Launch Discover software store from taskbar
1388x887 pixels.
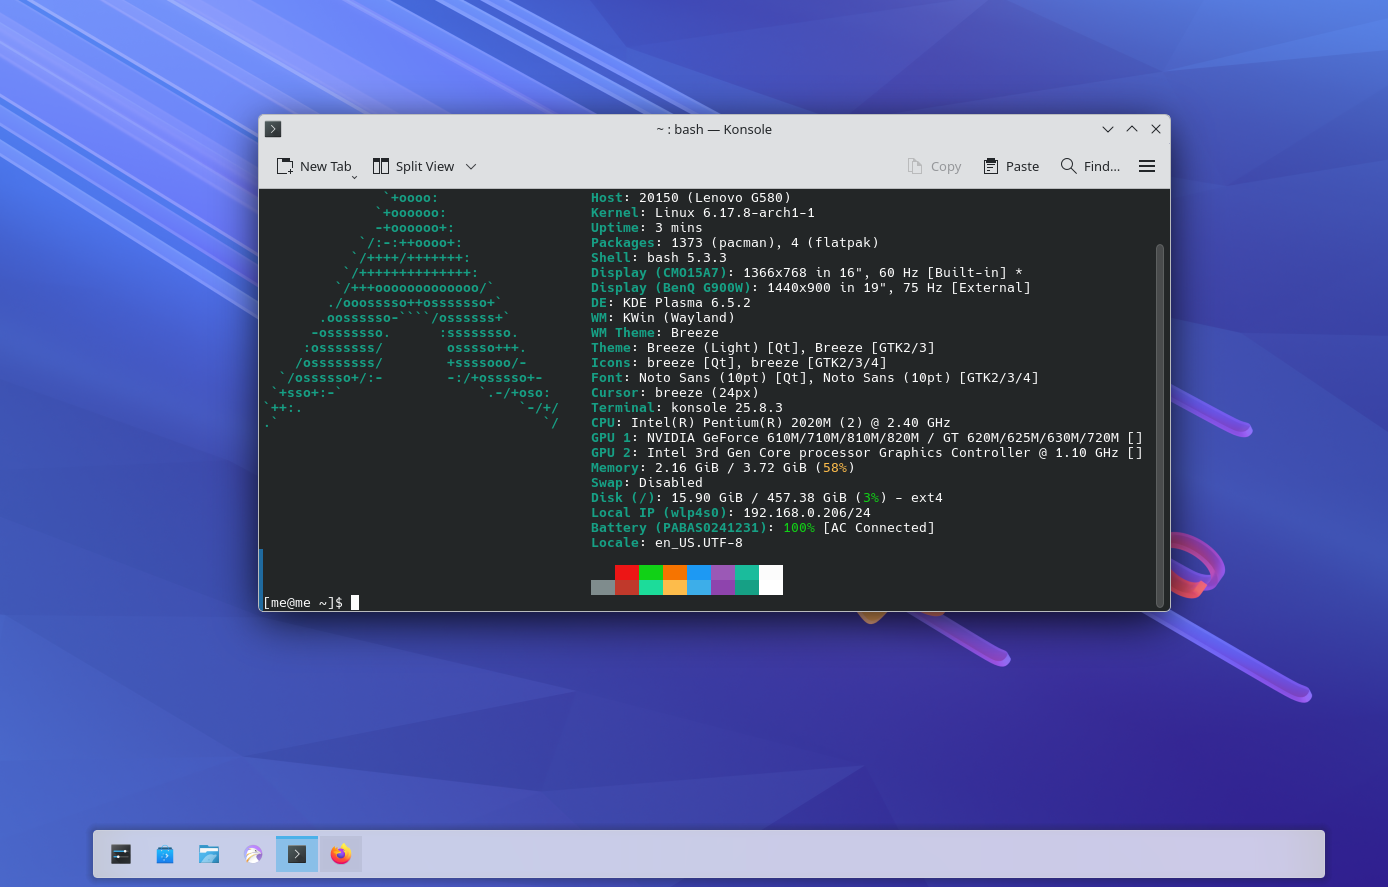[x=165, y=854]
